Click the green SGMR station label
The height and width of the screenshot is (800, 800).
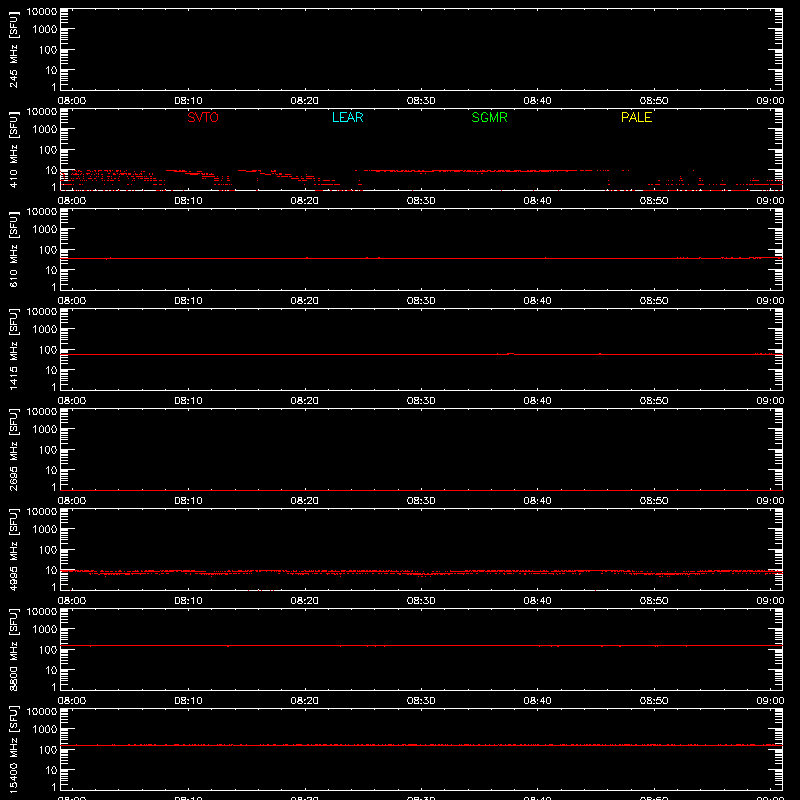tap(489, 117)
